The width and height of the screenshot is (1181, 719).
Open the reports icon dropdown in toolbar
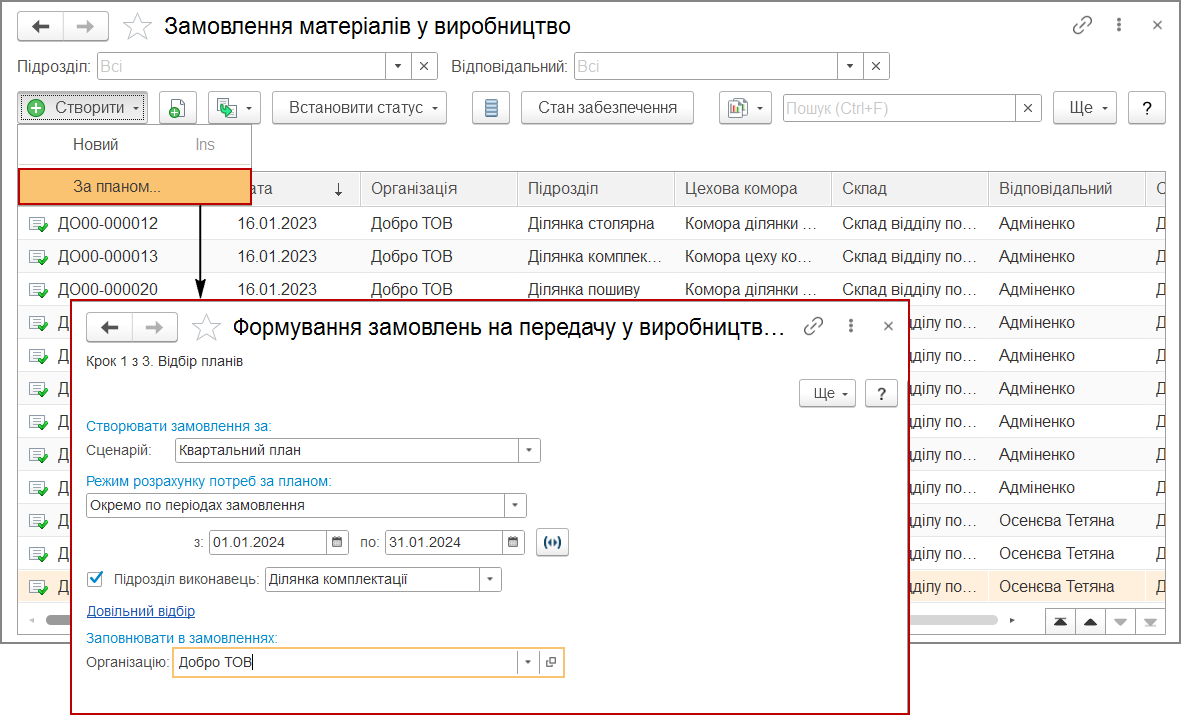pyautogui.click(x=745, y=108)
